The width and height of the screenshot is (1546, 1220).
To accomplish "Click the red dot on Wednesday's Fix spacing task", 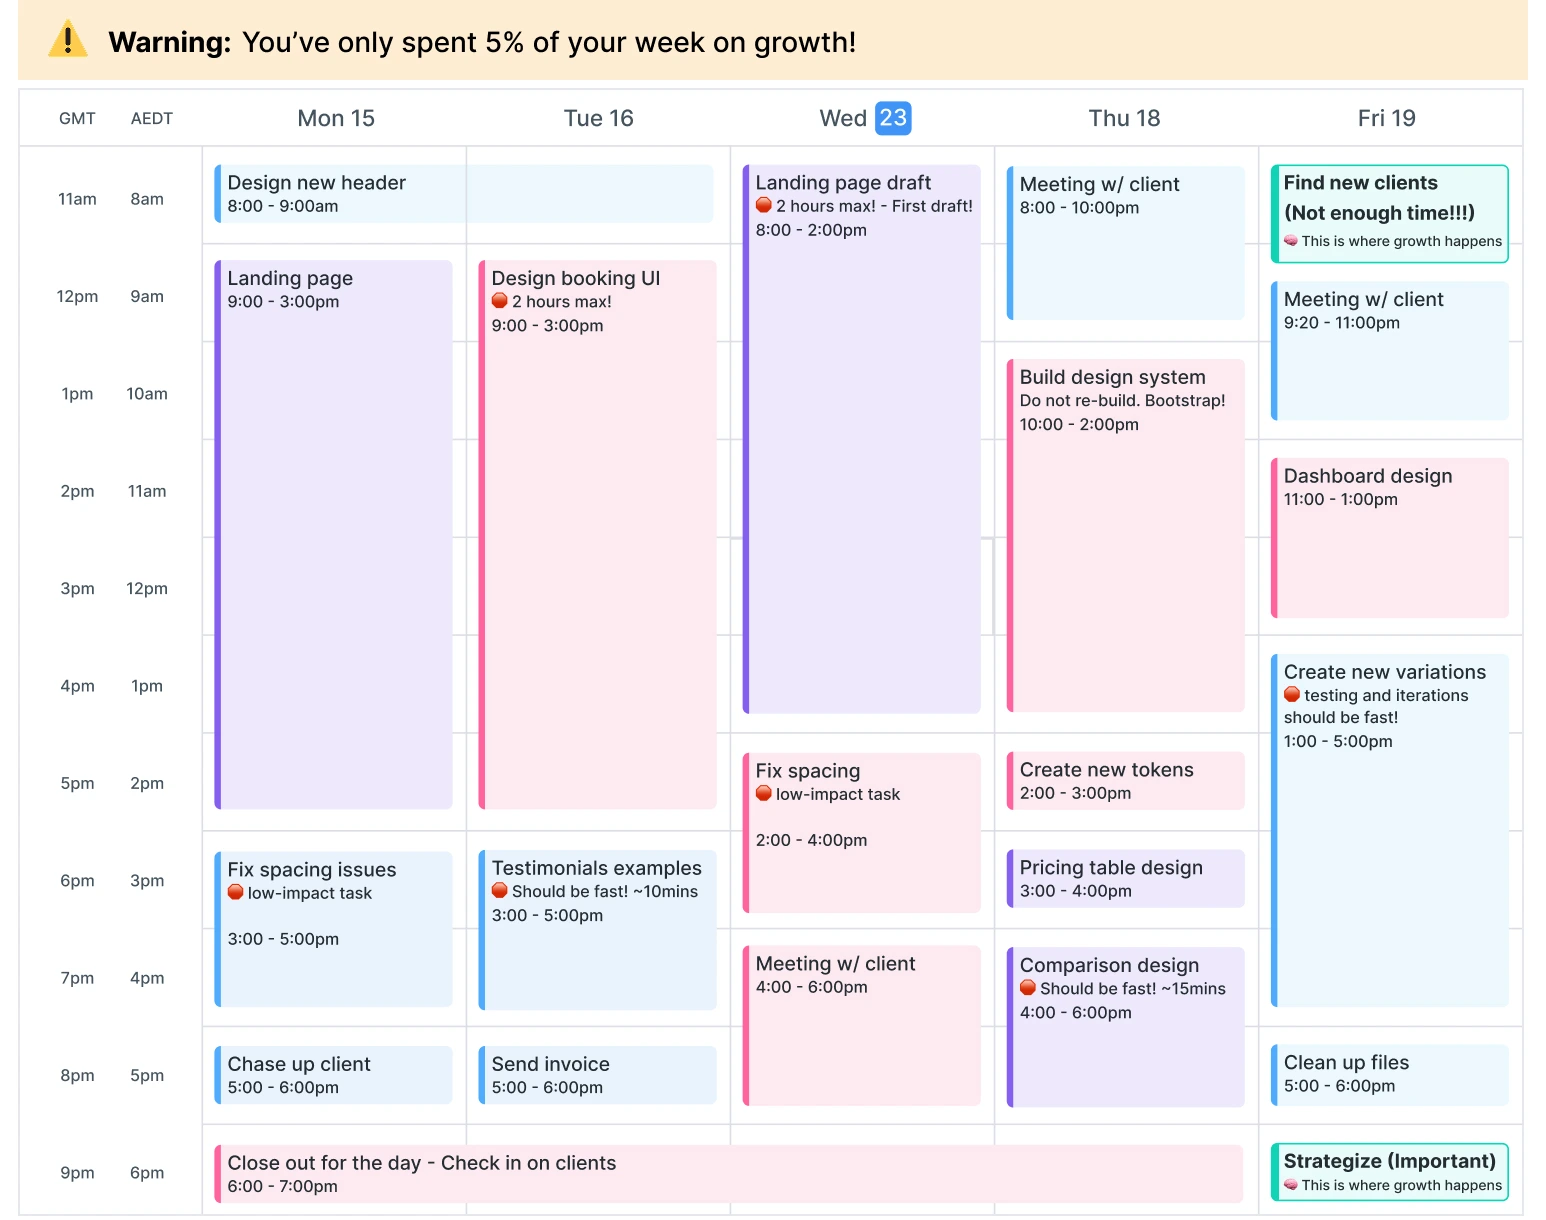I will (764, 794).
